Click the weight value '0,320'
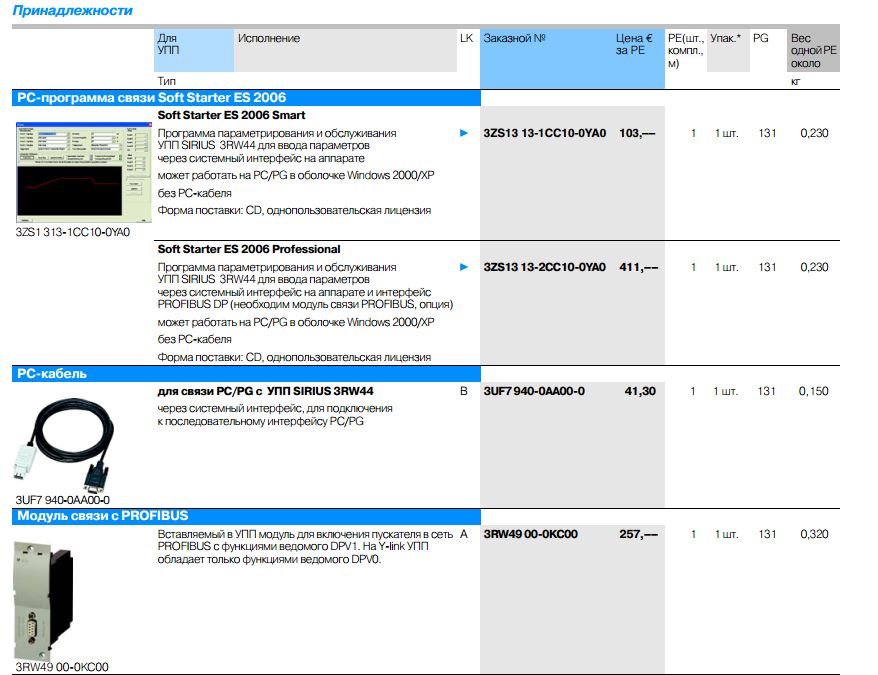This screenshot has width=878, height=675. click(x=814, y=534)
